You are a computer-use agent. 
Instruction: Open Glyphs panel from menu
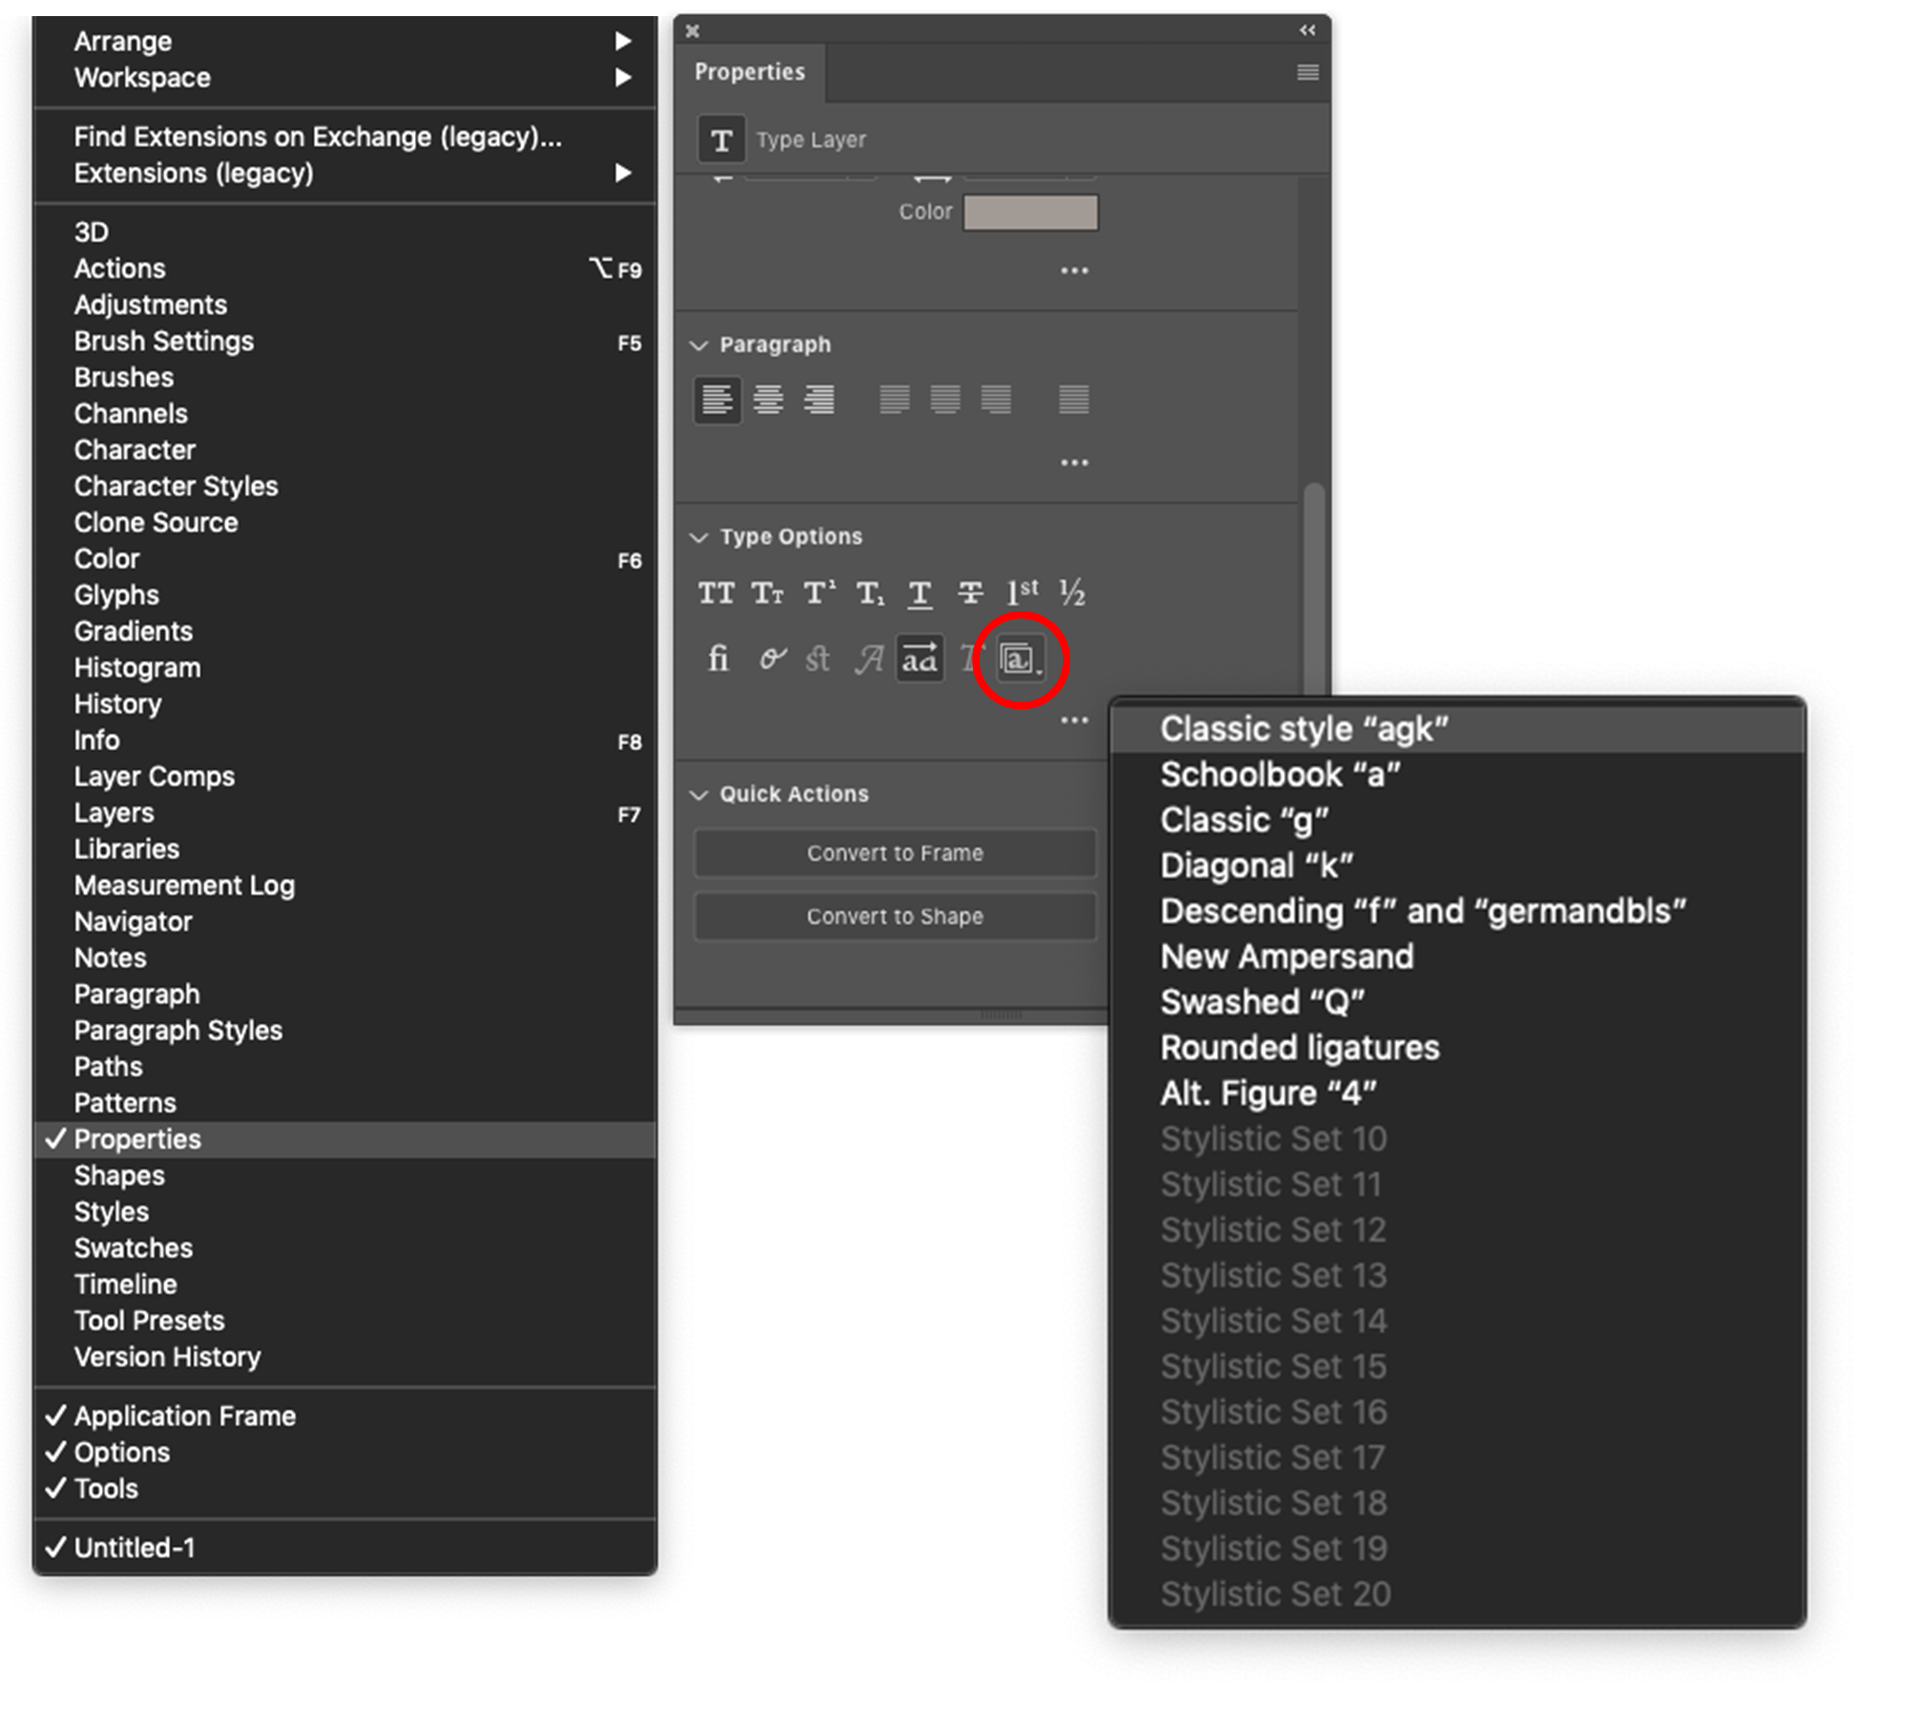tap(117, 595)
